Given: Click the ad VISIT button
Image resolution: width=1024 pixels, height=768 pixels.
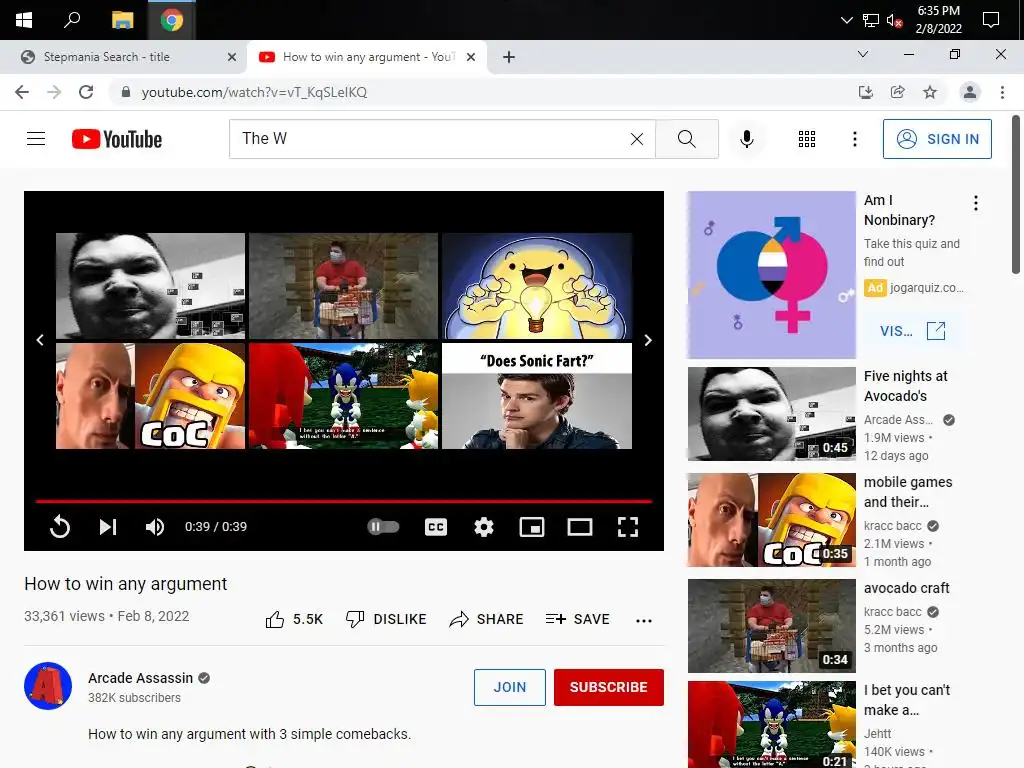Looking at the screenshot, I should pos(913,330).
